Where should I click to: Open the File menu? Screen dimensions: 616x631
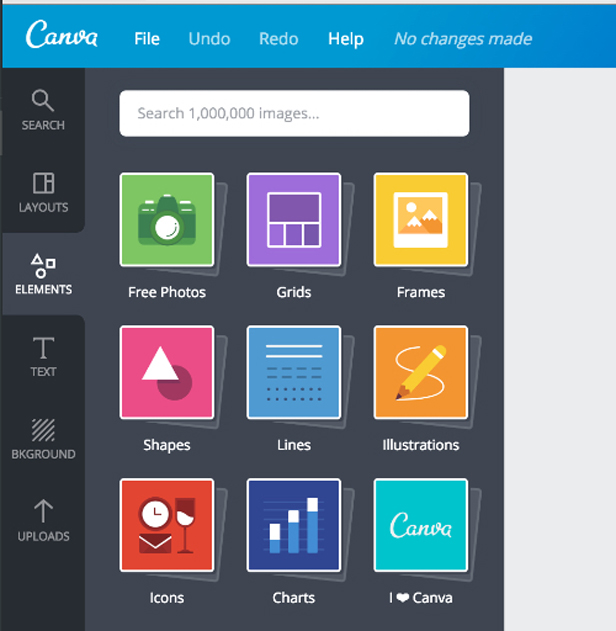147,39
